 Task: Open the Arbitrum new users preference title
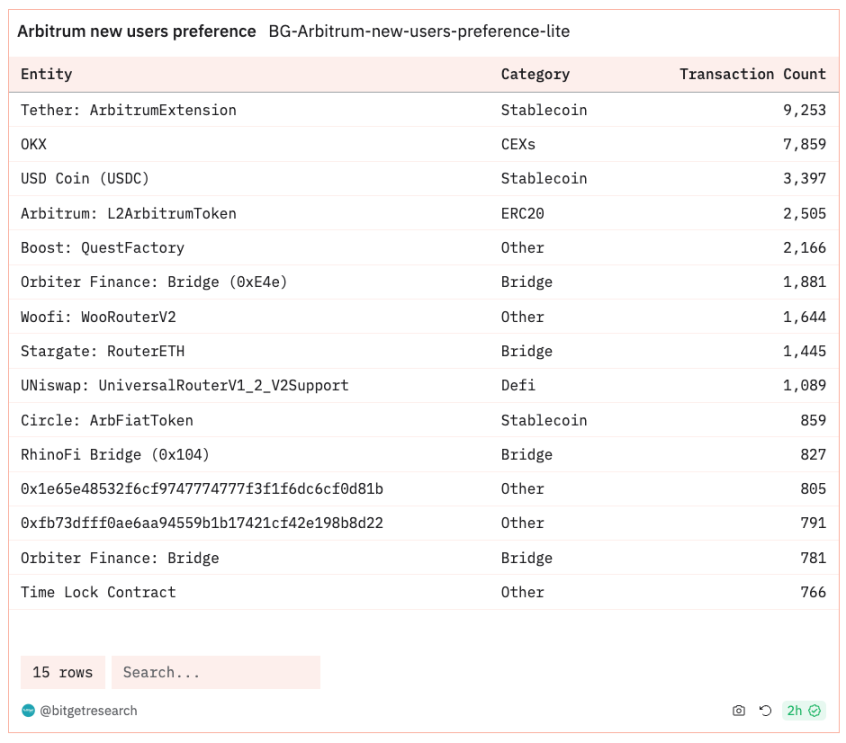137,32
